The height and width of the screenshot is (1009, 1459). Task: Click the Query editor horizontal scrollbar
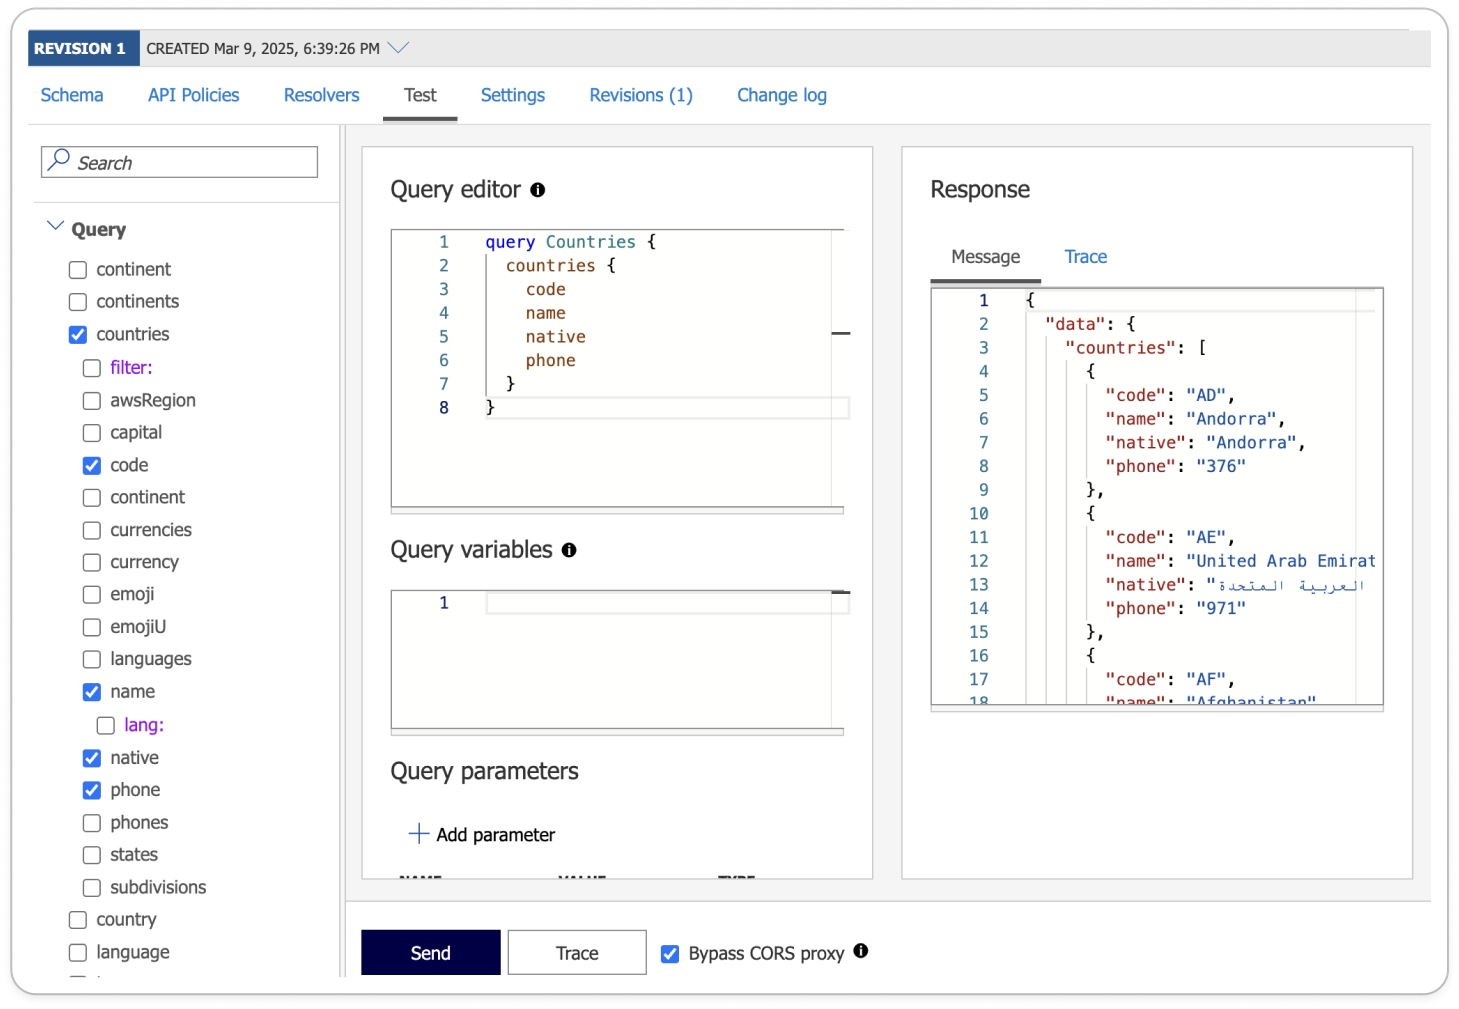click(x=616, y=511)
